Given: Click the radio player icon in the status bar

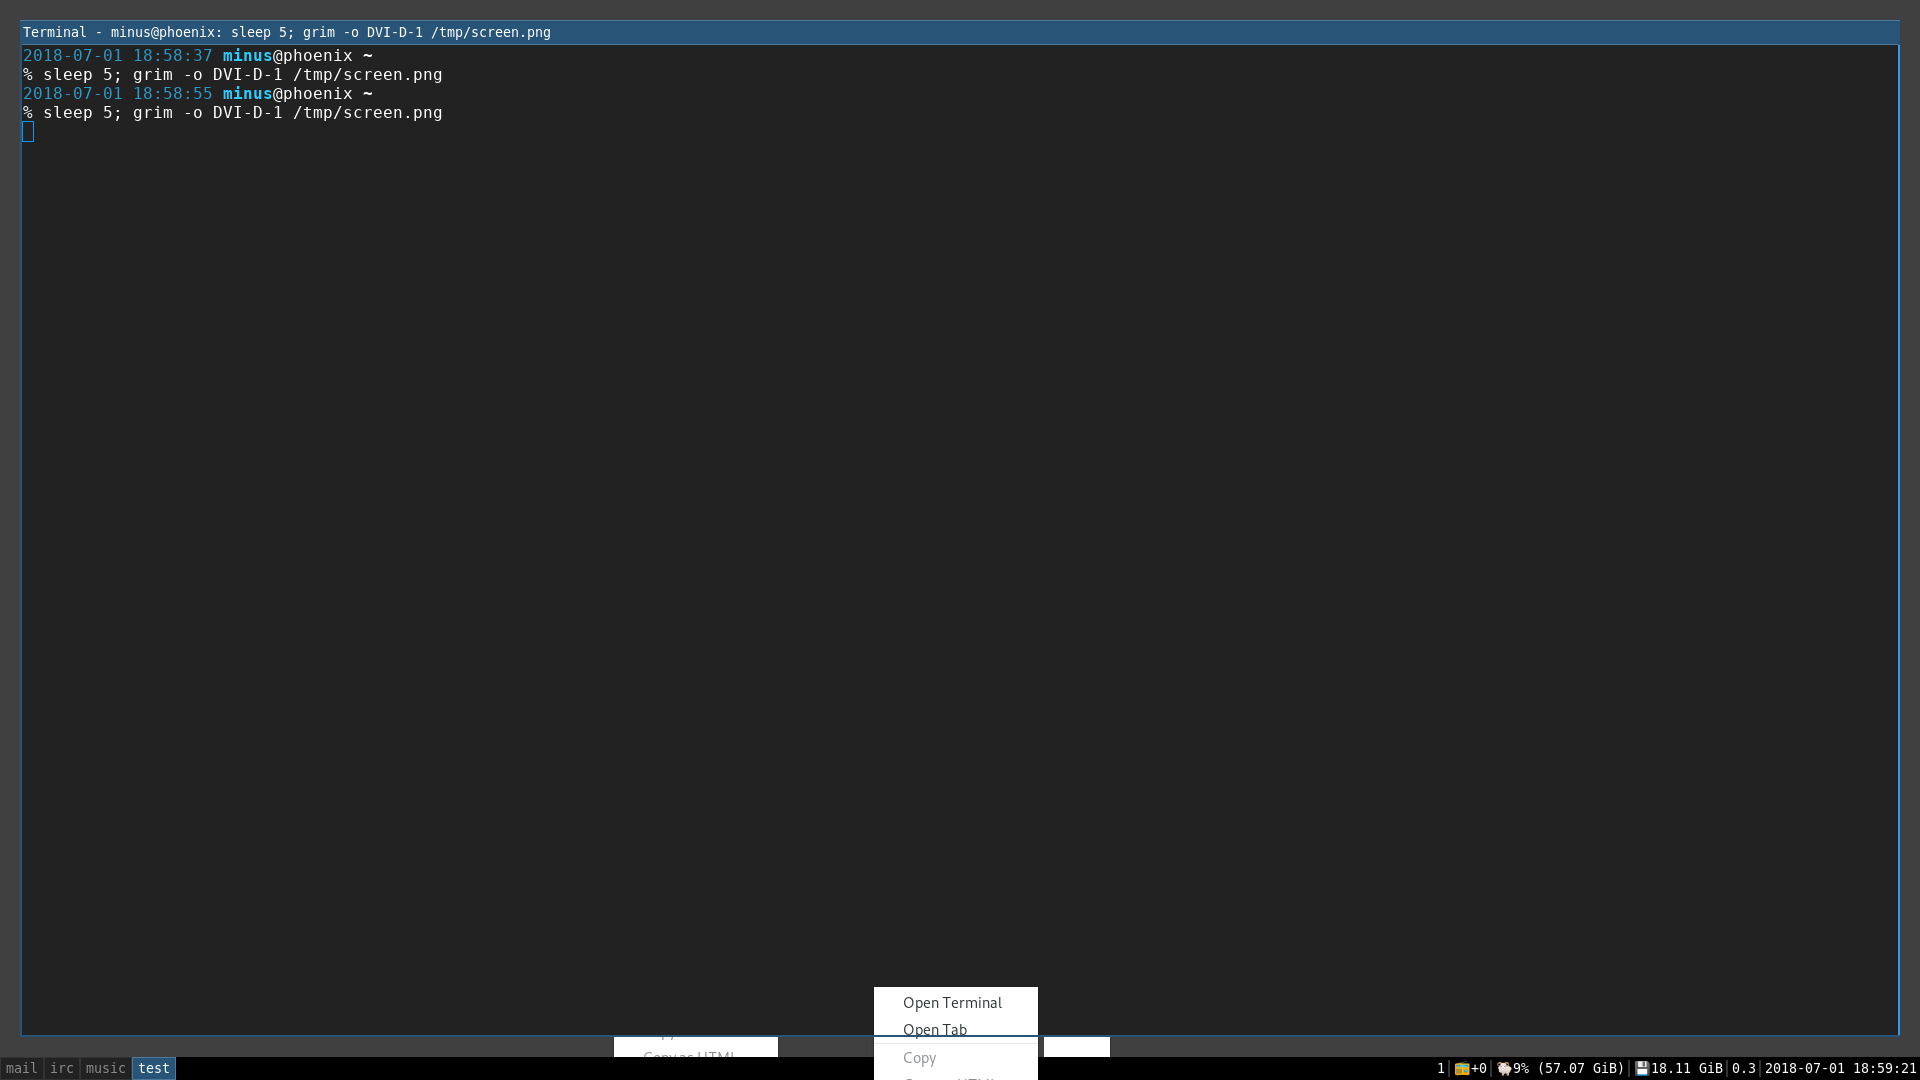Looking at the screenshot, I should point(1463,1068).
